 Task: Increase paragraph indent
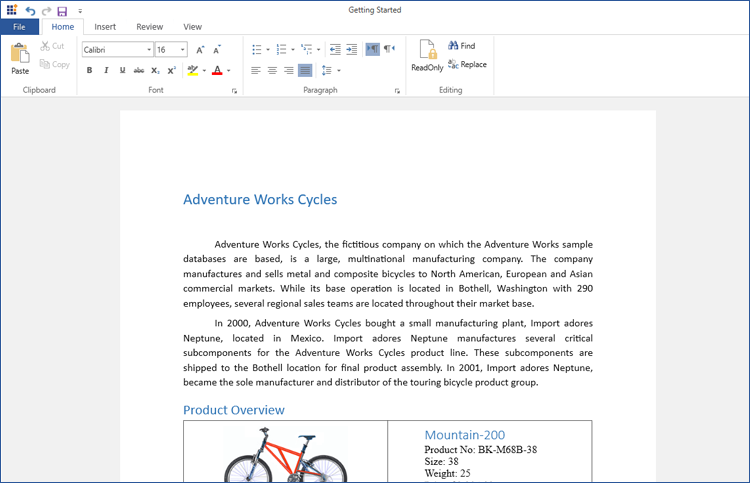[352, 49]
